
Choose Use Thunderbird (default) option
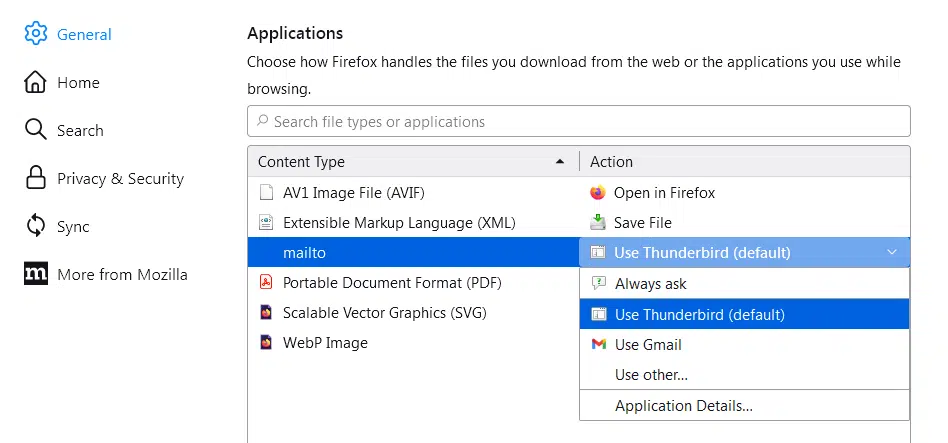[700, 315]
